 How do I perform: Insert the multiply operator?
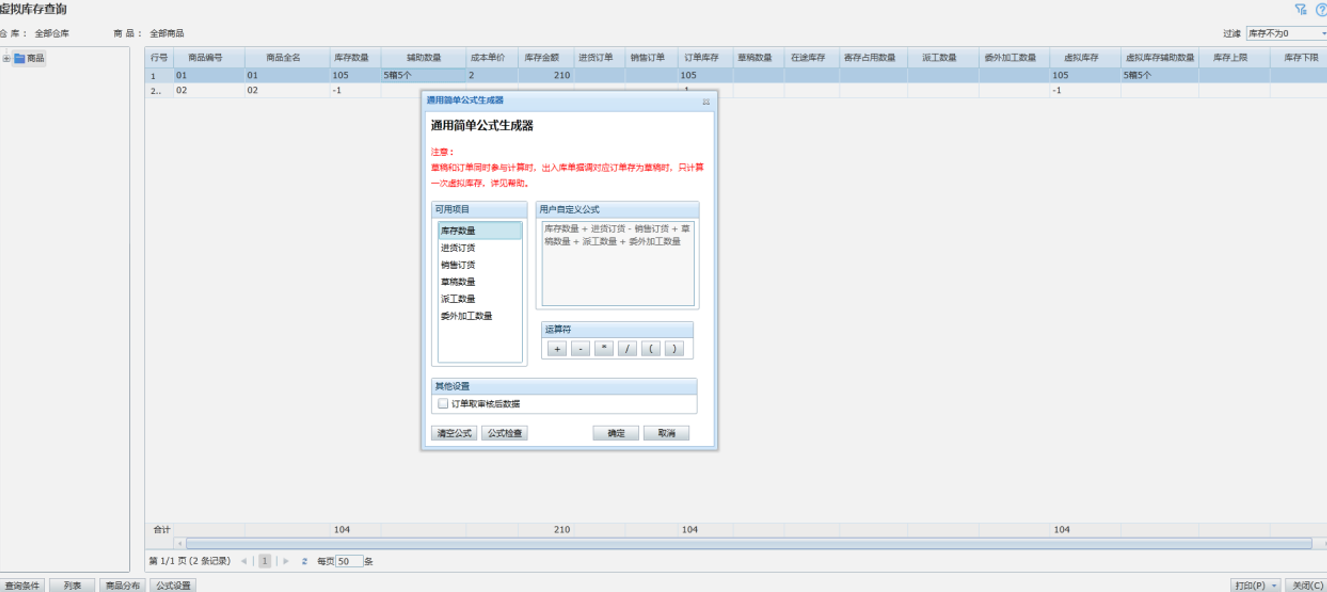[604, 349]
